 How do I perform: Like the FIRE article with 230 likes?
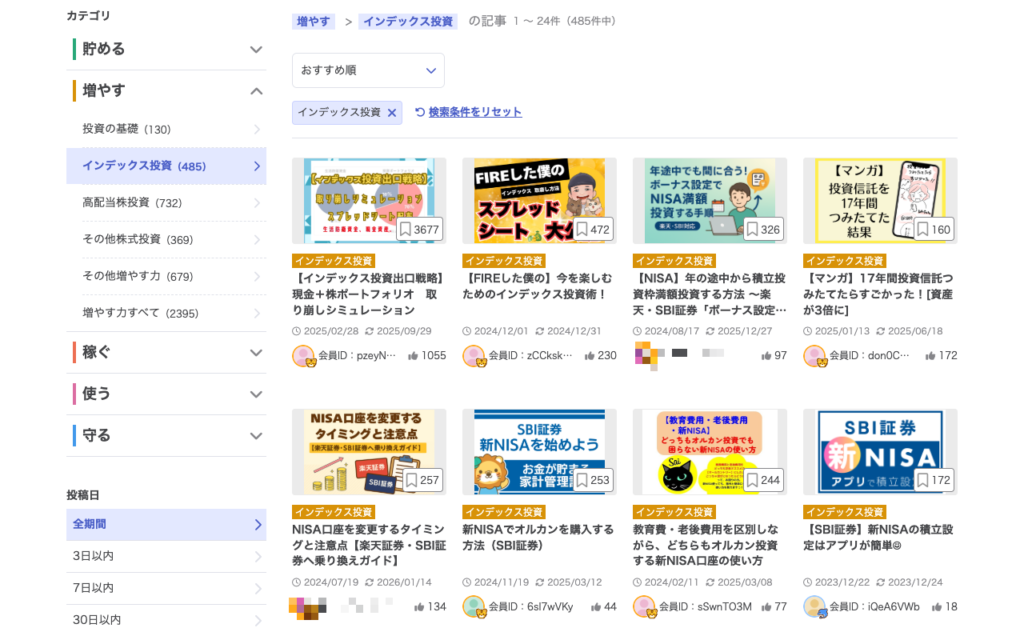click(x=590, y=356)
